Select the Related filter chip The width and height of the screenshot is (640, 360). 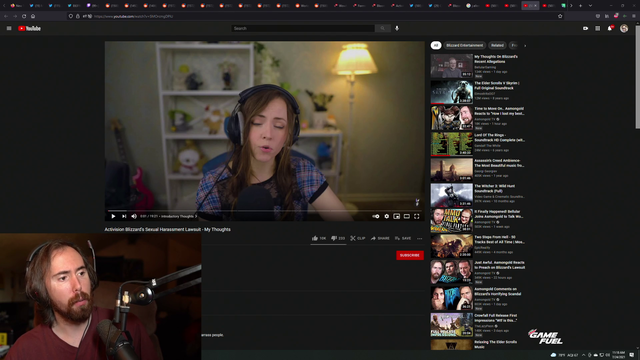(497, 45)
